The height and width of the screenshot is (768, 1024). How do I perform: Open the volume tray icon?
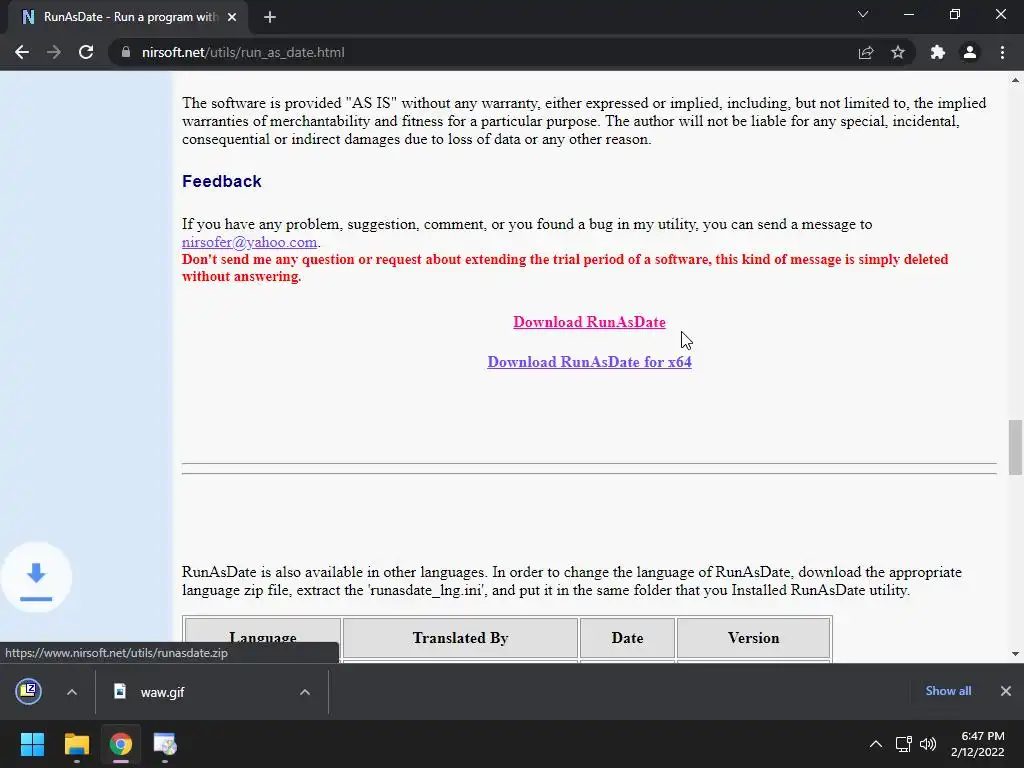[x=927, y=744]
